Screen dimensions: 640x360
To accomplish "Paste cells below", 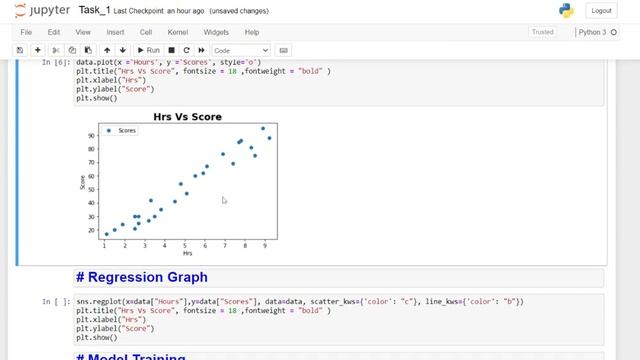I will pos(88,50).
